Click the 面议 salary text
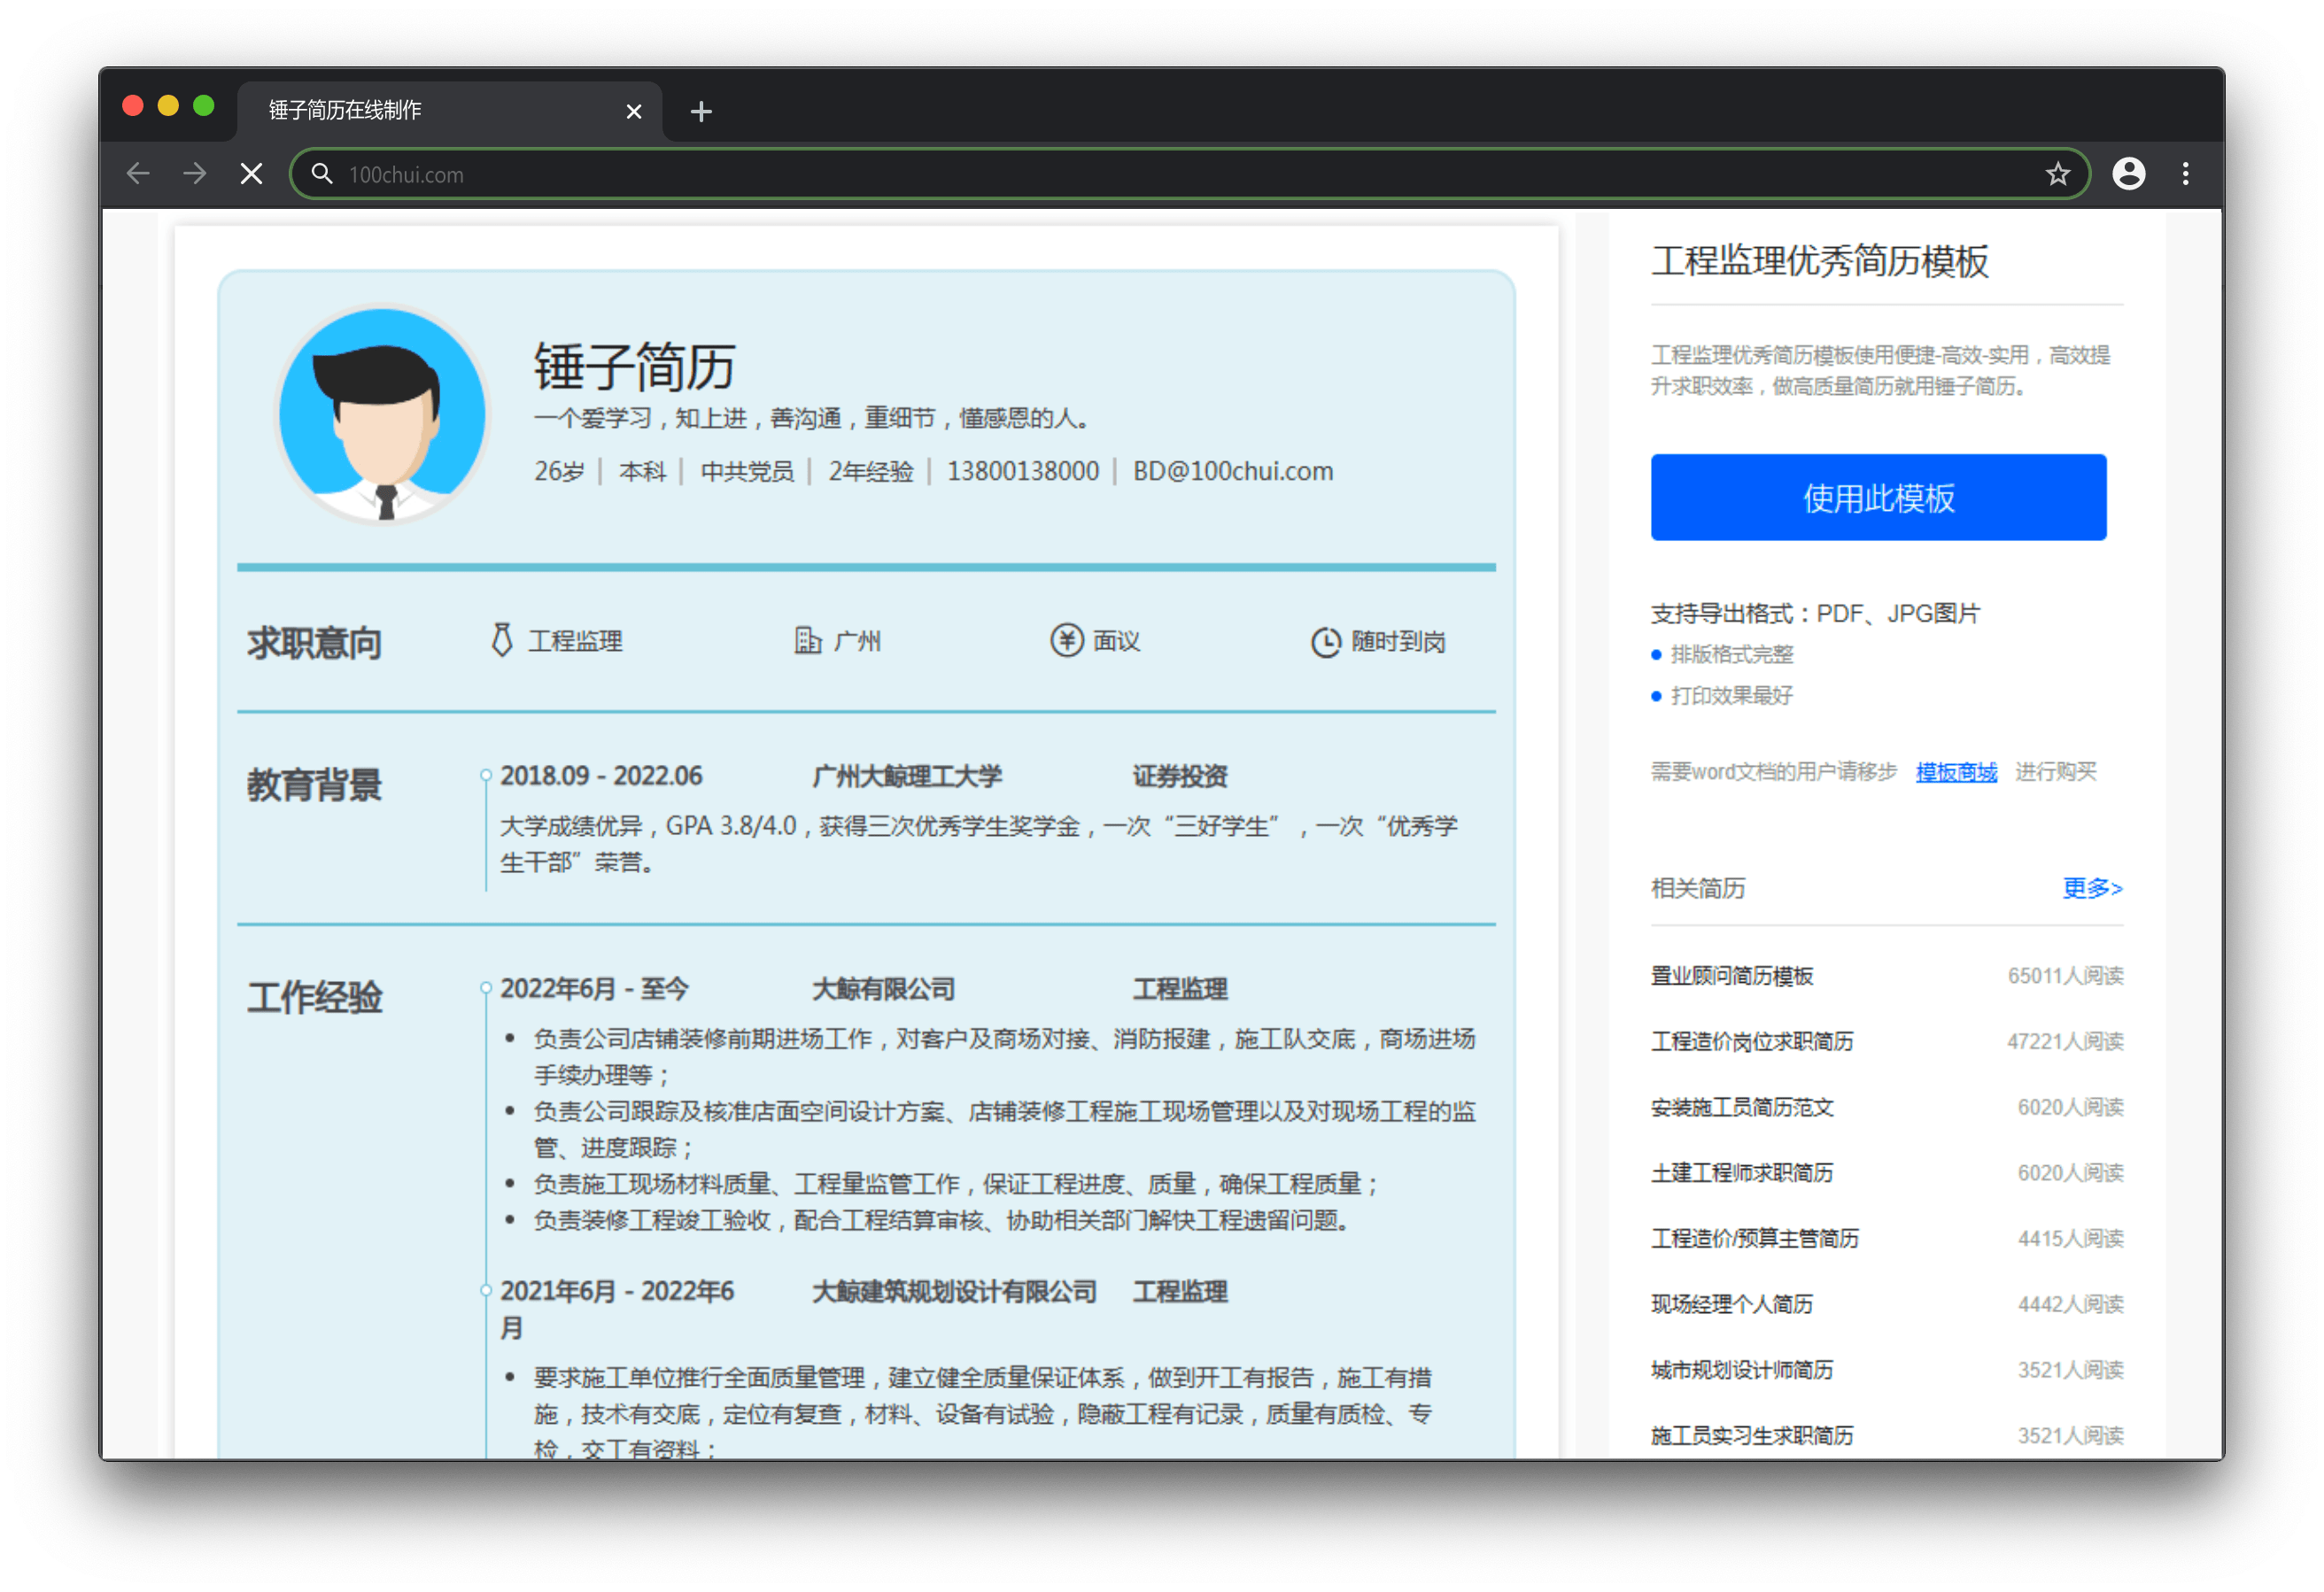2324x1592 pixels. tap(1116, 641)
